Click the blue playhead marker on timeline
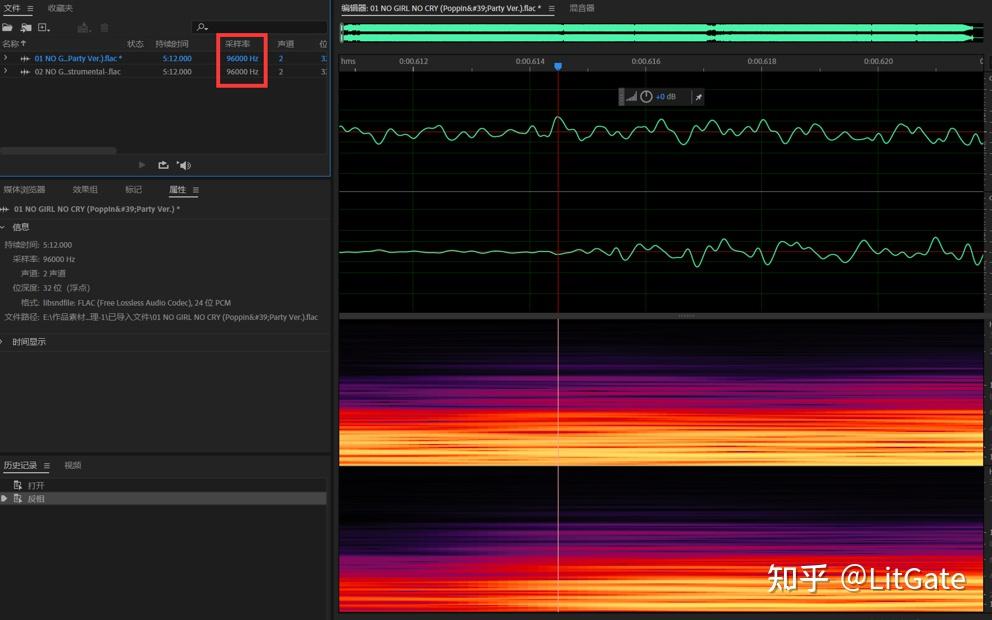Viewport: 992px width, 620px height. (558, 66)
